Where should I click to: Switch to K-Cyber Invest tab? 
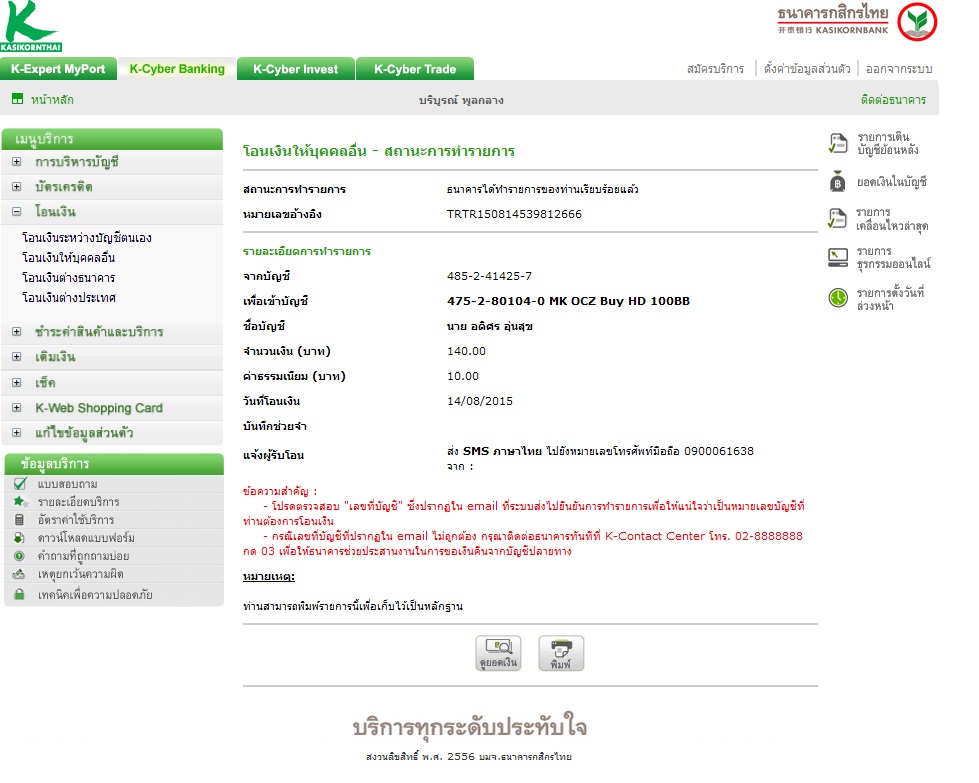[x=296, y=69]
